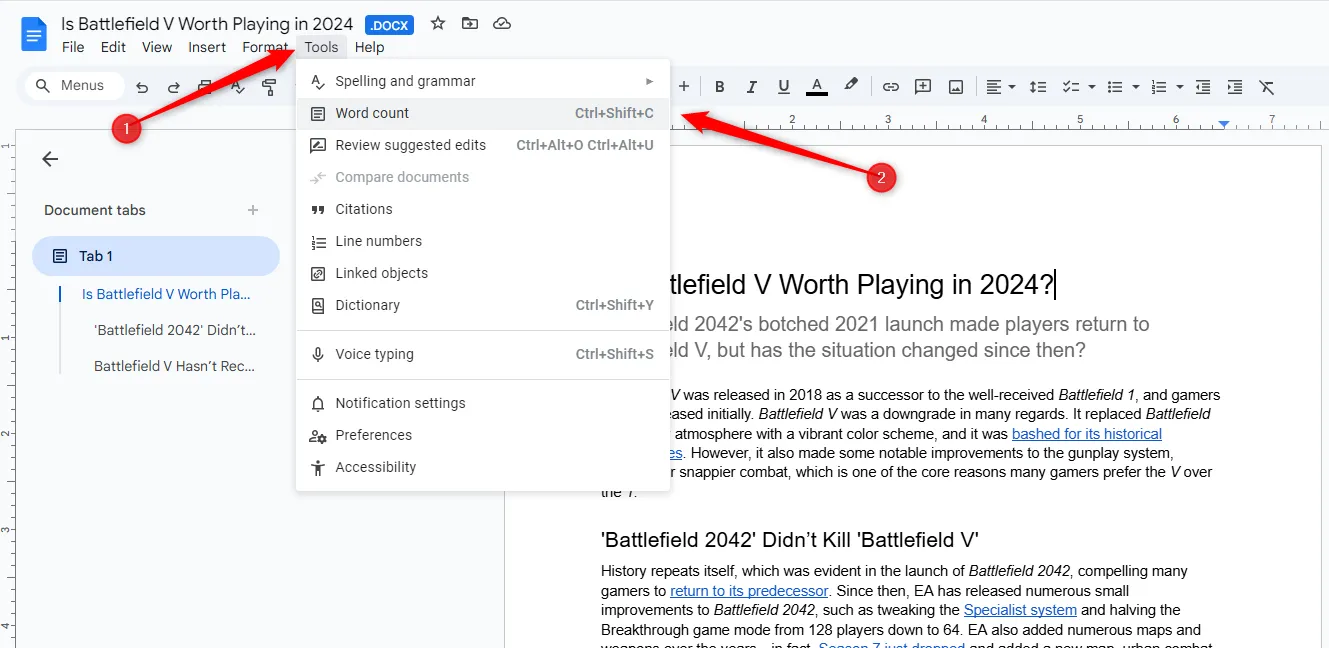
Task: Click the undo arrow
Action: click(142, 87)
